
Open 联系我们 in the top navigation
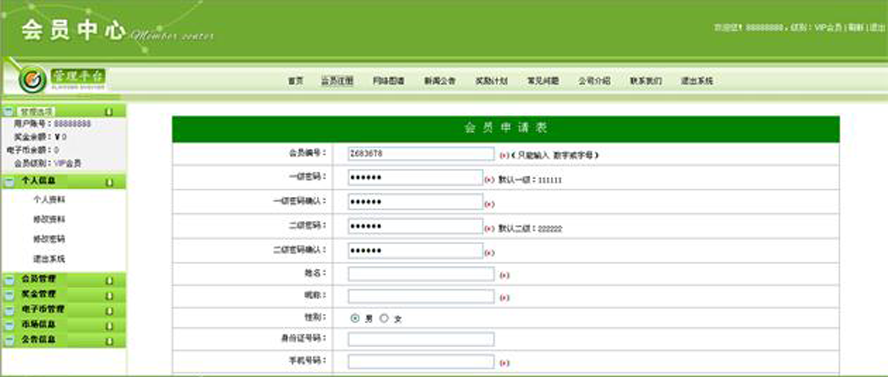click(x=646, y=81)
